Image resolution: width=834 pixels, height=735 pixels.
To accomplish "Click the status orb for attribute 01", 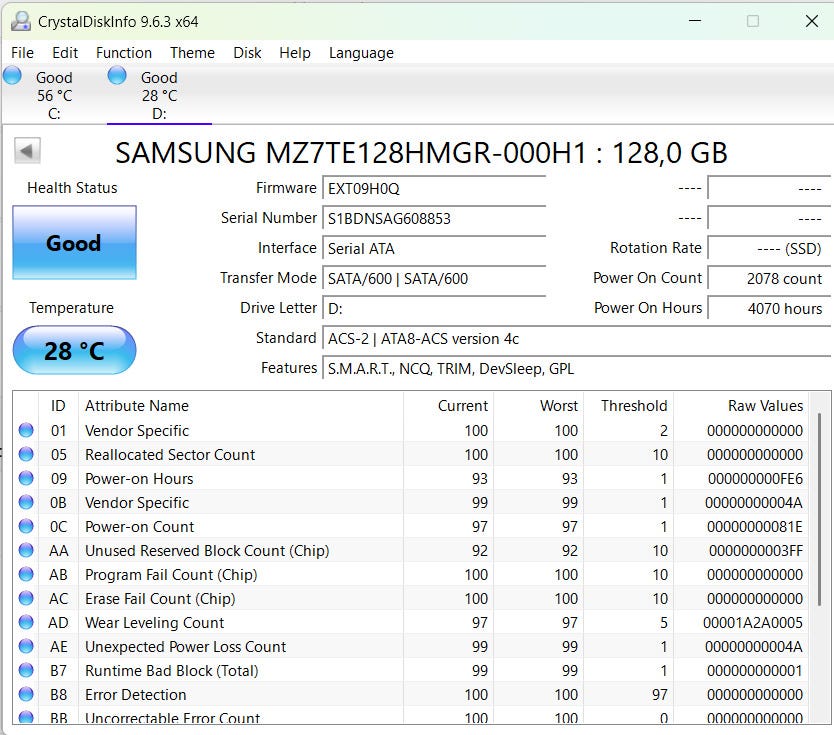I will [x=26, y=430].
